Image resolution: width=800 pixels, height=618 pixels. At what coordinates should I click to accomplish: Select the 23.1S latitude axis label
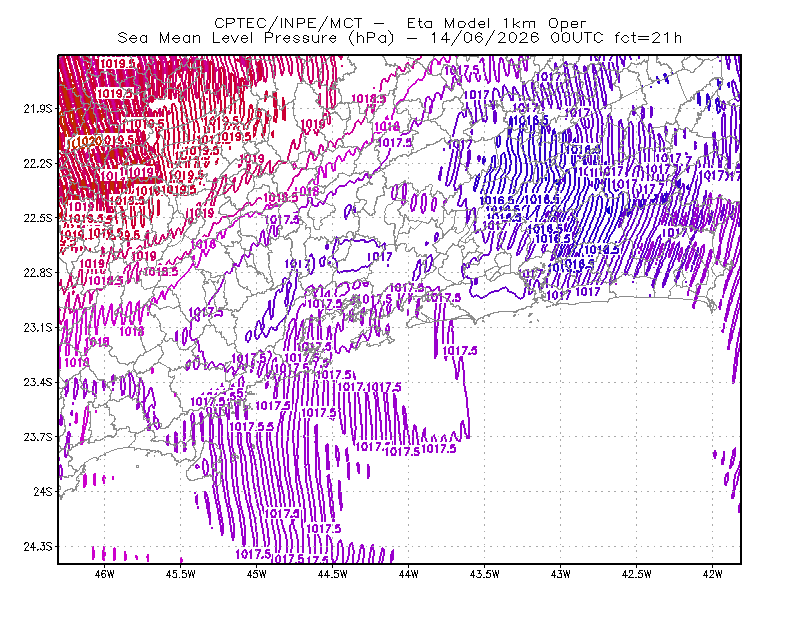[x=37, y=327]
